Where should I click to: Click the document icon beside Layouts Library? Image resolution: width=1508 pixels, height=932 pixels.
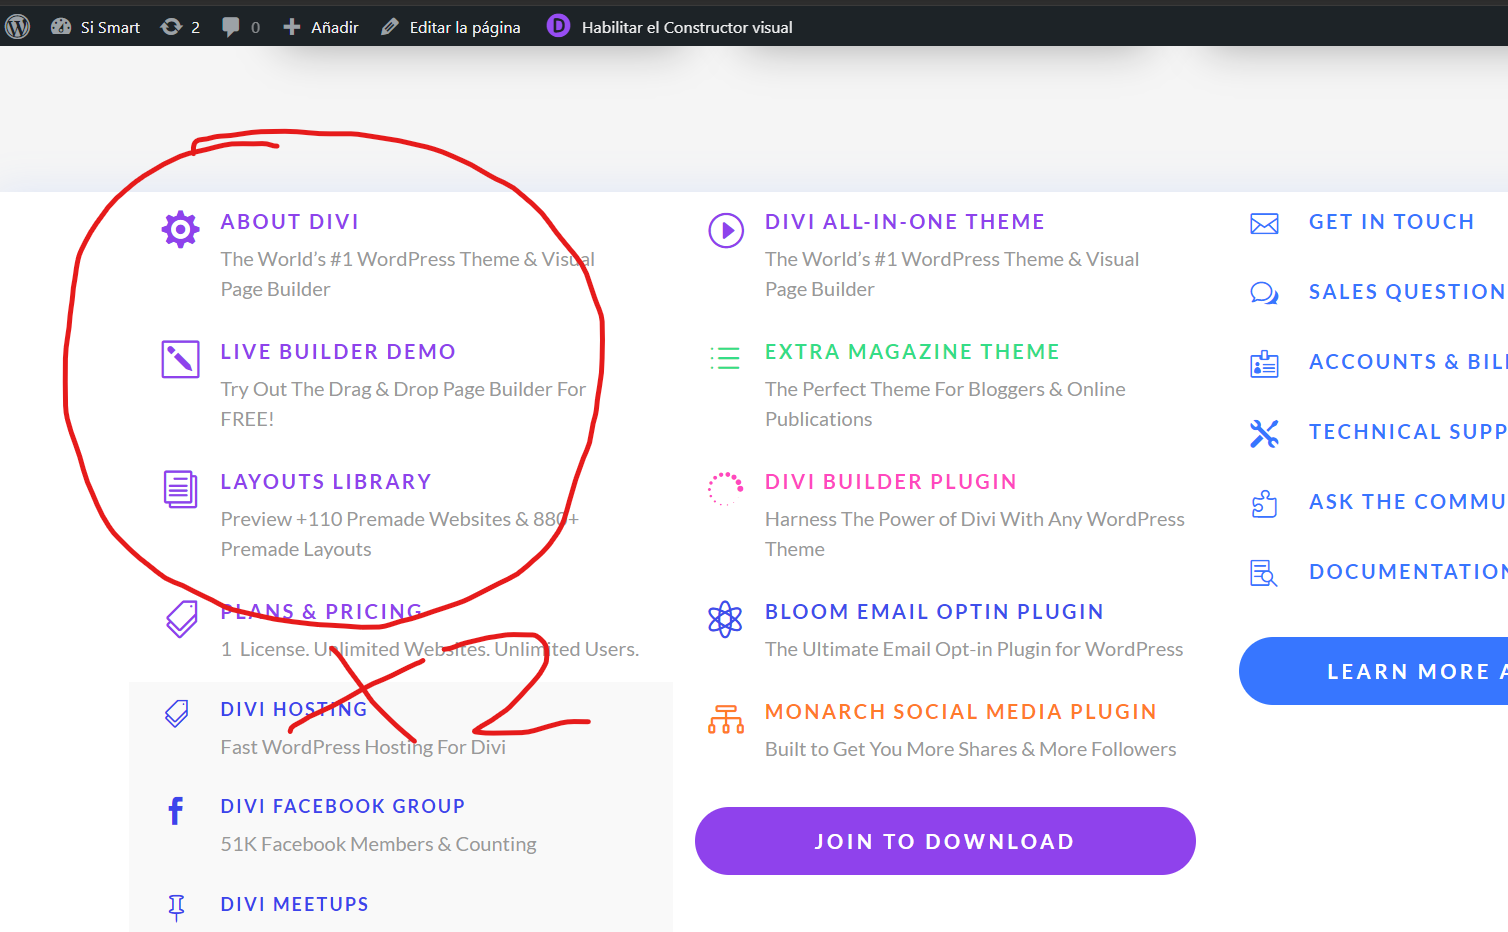(x=180, y=489)
